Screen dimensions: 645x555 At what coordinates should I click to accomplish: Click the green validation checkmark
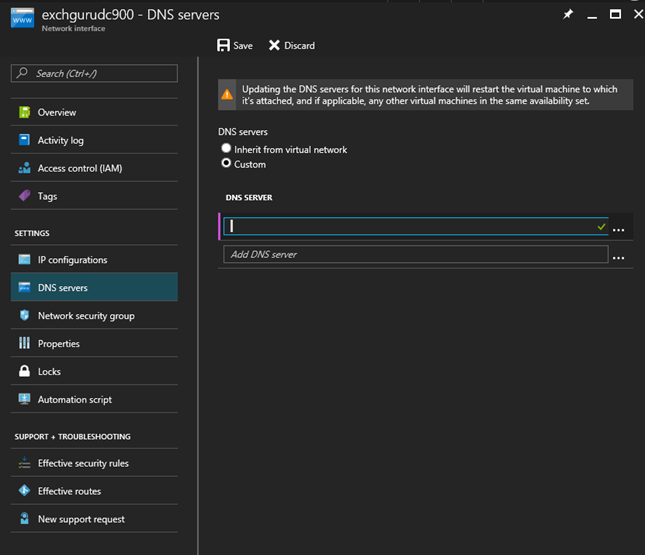coord(601,226)
